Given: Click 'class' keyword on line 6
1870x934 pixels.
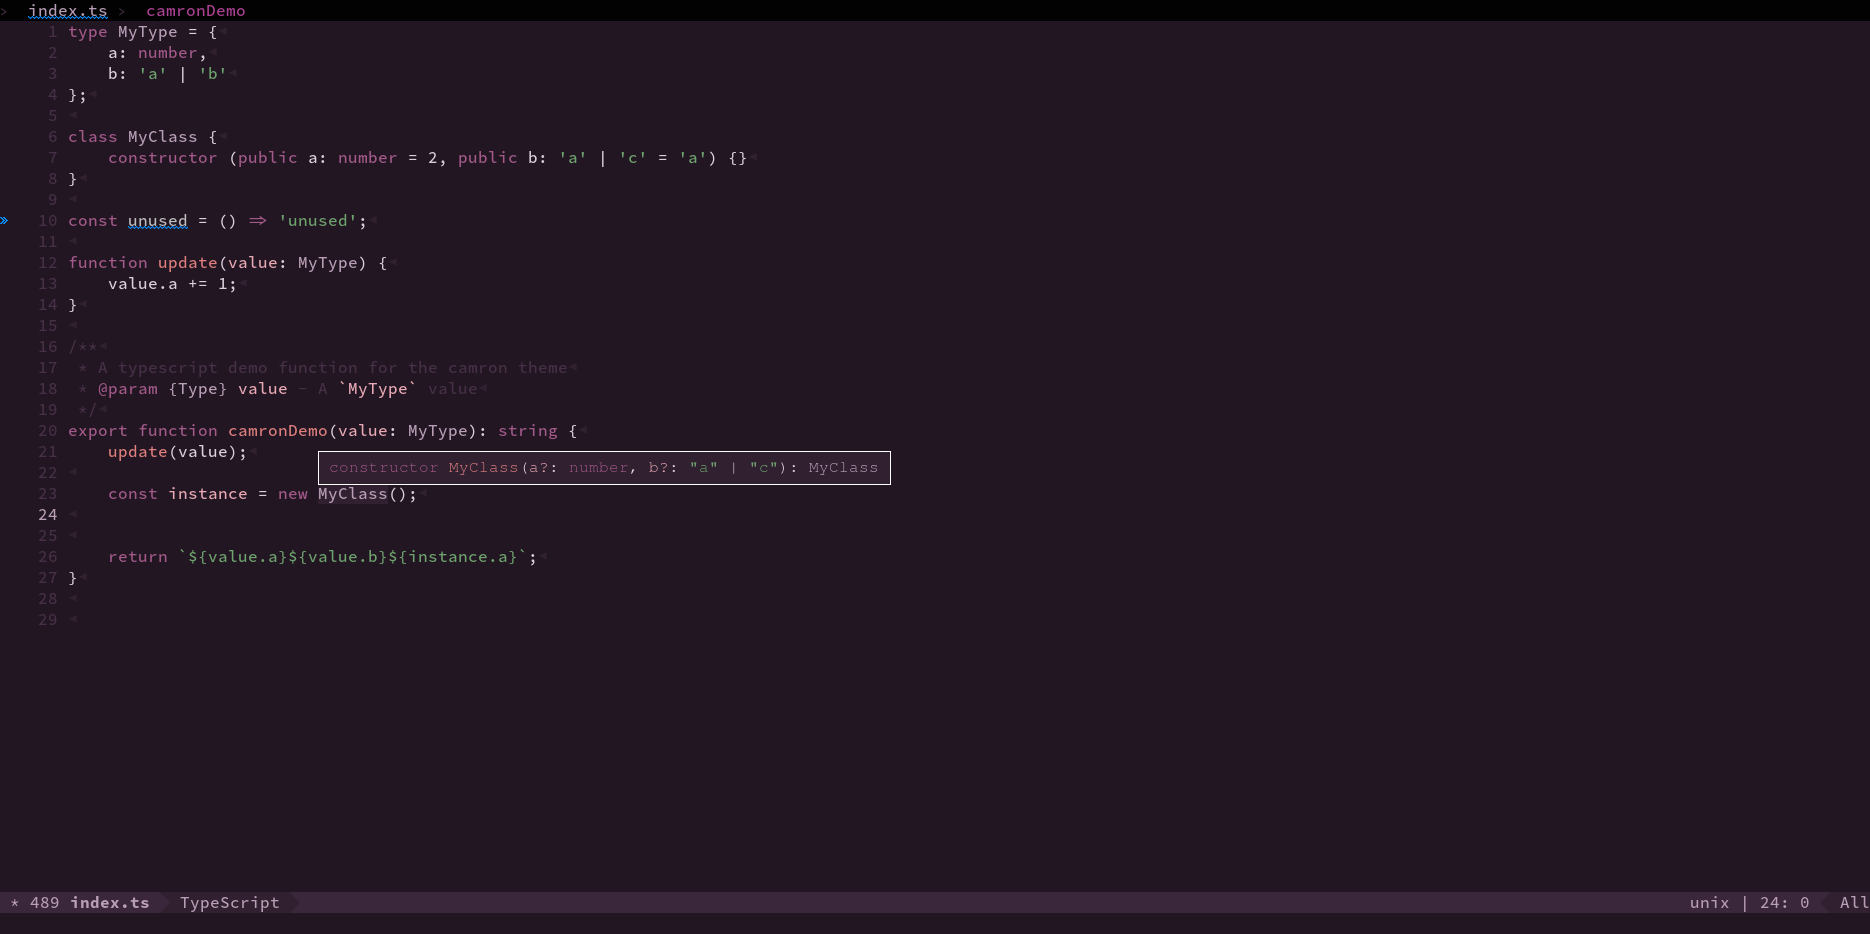Looking at the screenshot, I should [x=93, y=137].
